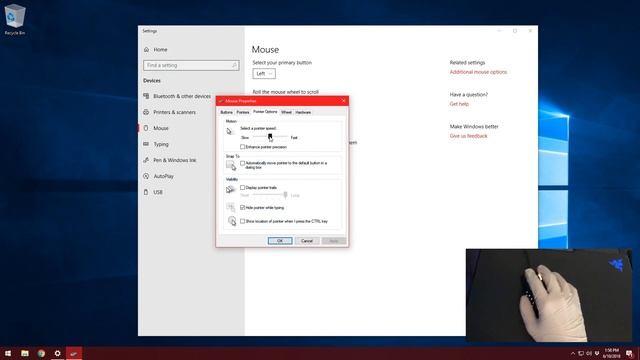The width and height of the screenshot is (640, 360).
Task: Click the USB icon in sidebar
Action: click(146, 192)
